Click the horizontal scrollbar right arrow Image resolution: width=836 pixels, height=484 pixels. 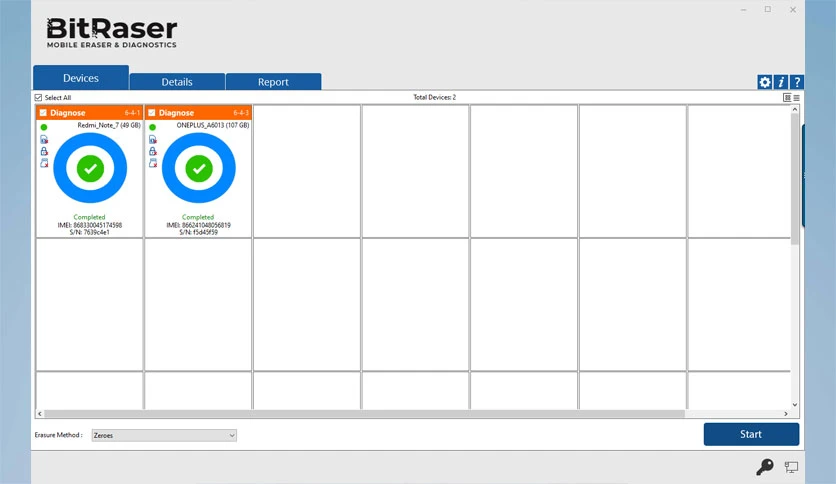(x=786, y=414)
